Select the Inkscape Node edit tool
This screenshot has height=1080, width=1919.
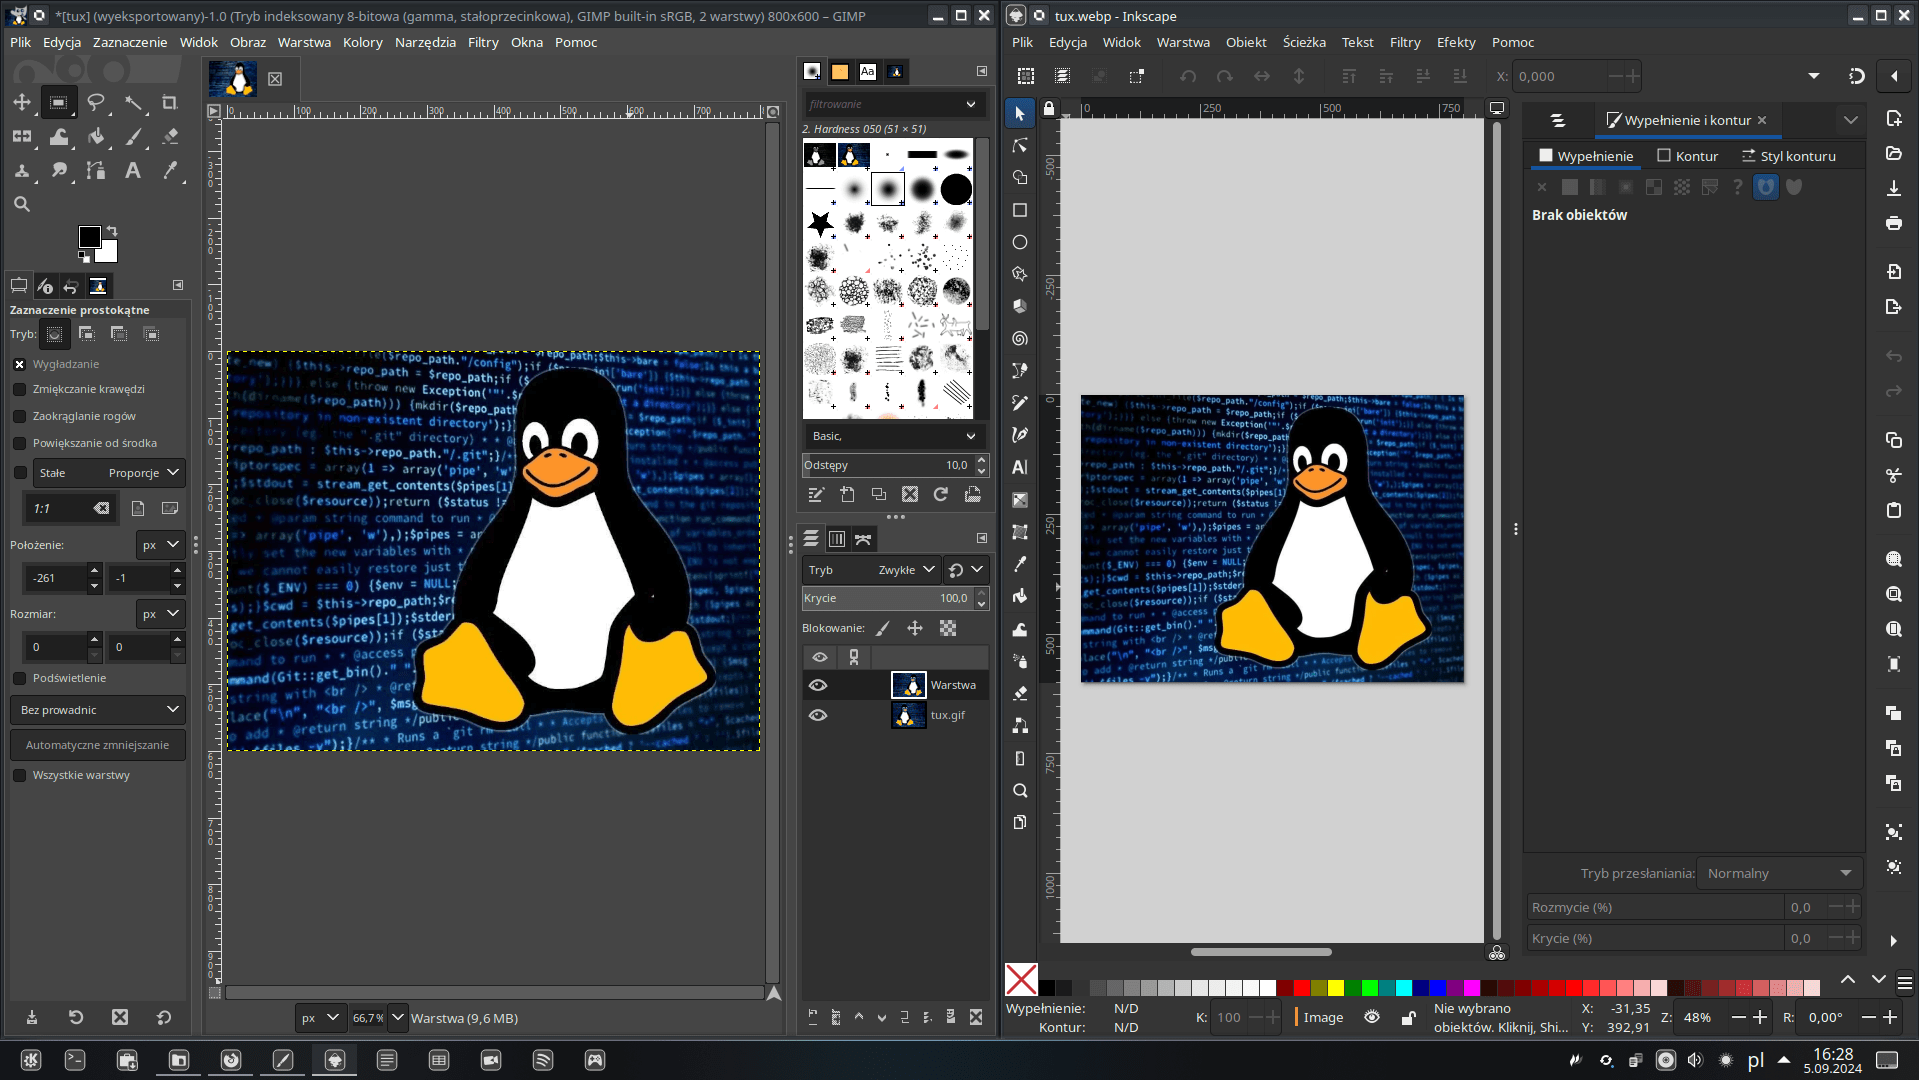pos(1020,145)
